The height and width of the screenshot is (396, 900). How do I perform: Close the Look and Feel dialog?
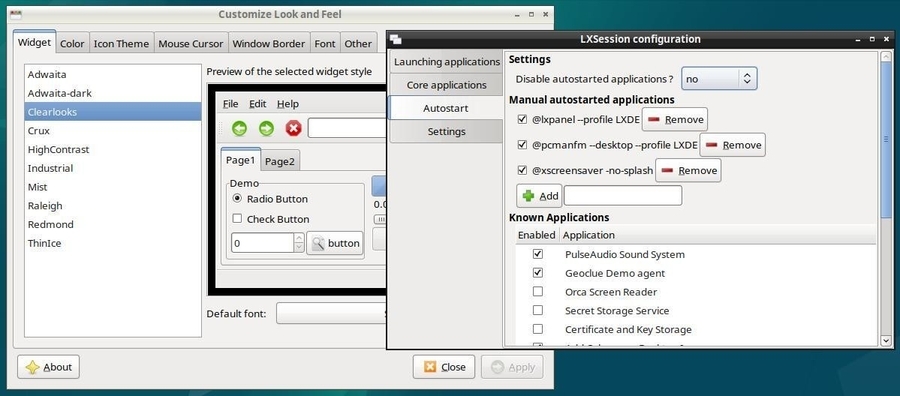coord(444,367)
